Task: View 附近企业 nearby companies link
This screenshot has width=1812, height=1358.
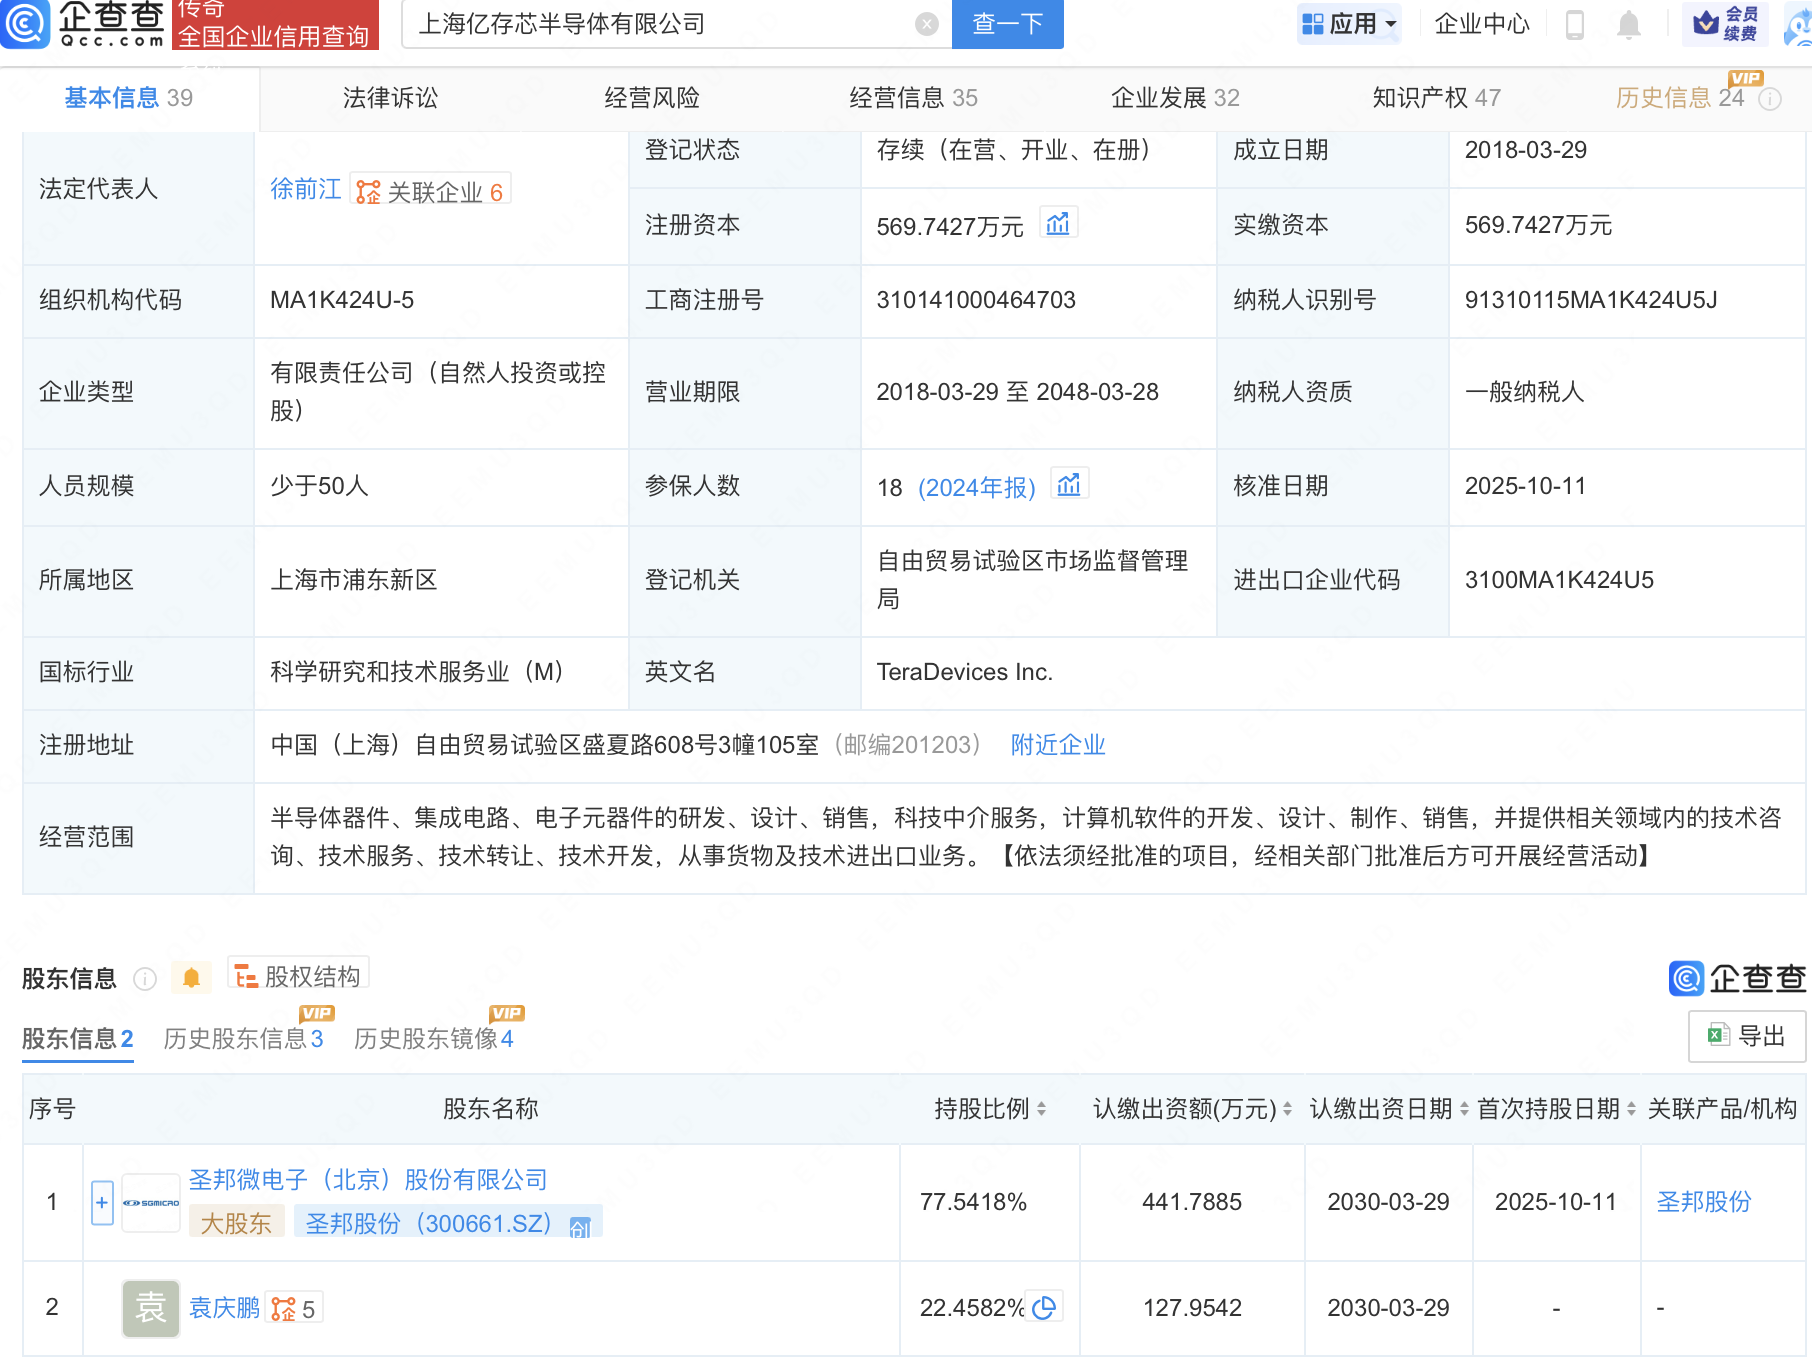Action: (x=1057, y=745)
